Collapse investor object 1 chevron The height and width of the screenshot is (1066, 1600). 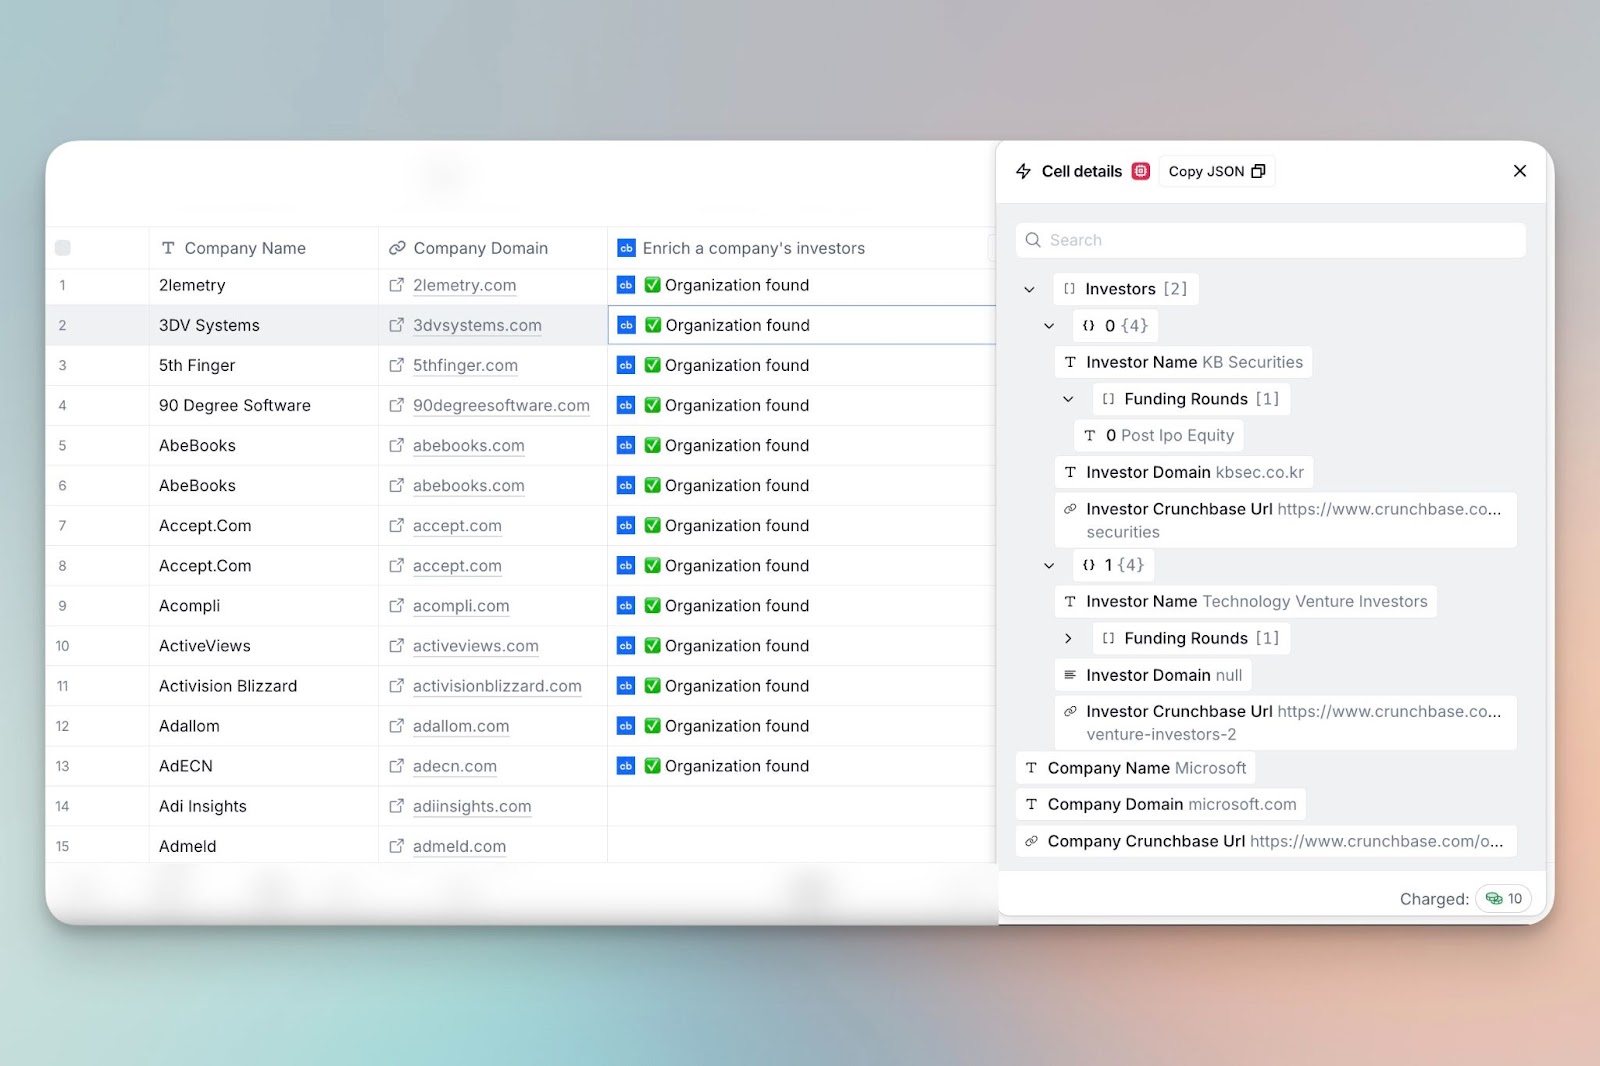point(1049,565)
